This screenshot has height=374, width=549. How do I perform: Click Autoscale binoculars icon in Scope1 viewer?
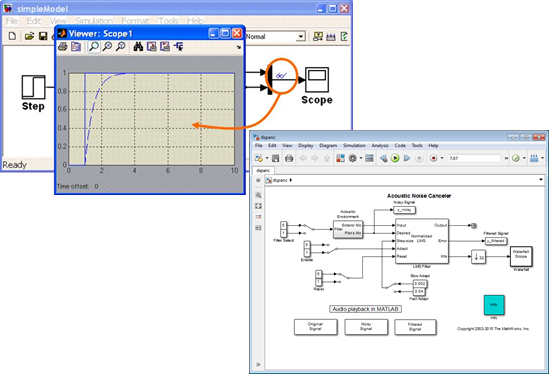tap(138, 47)
